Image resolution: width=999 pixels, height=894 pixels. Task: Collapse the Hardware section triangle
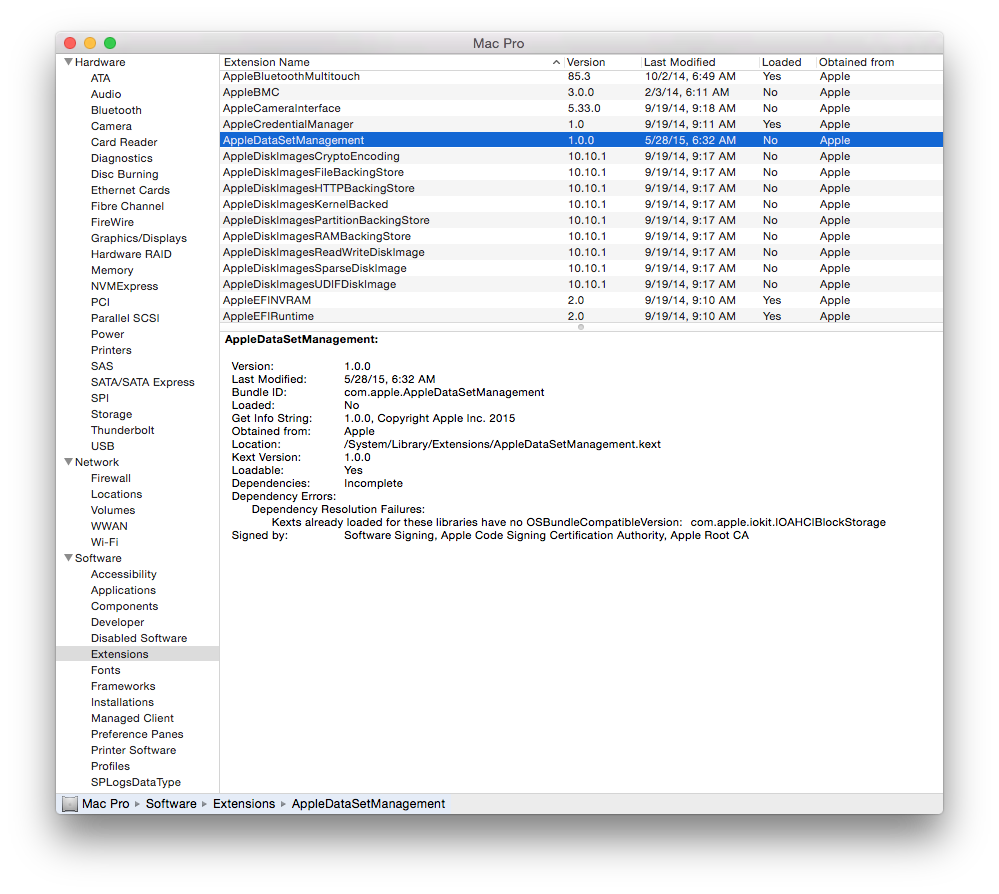pos(68,62)
